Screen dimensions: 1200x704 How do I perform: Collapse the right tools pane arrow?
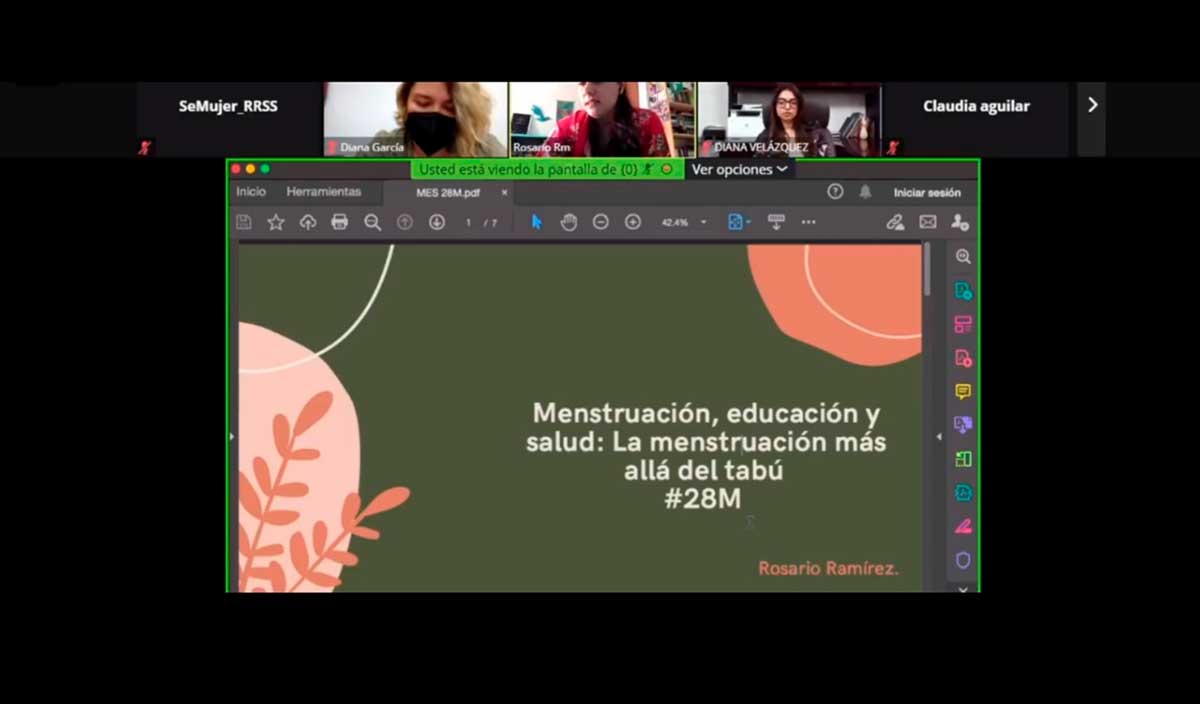[x=938, y=437]
